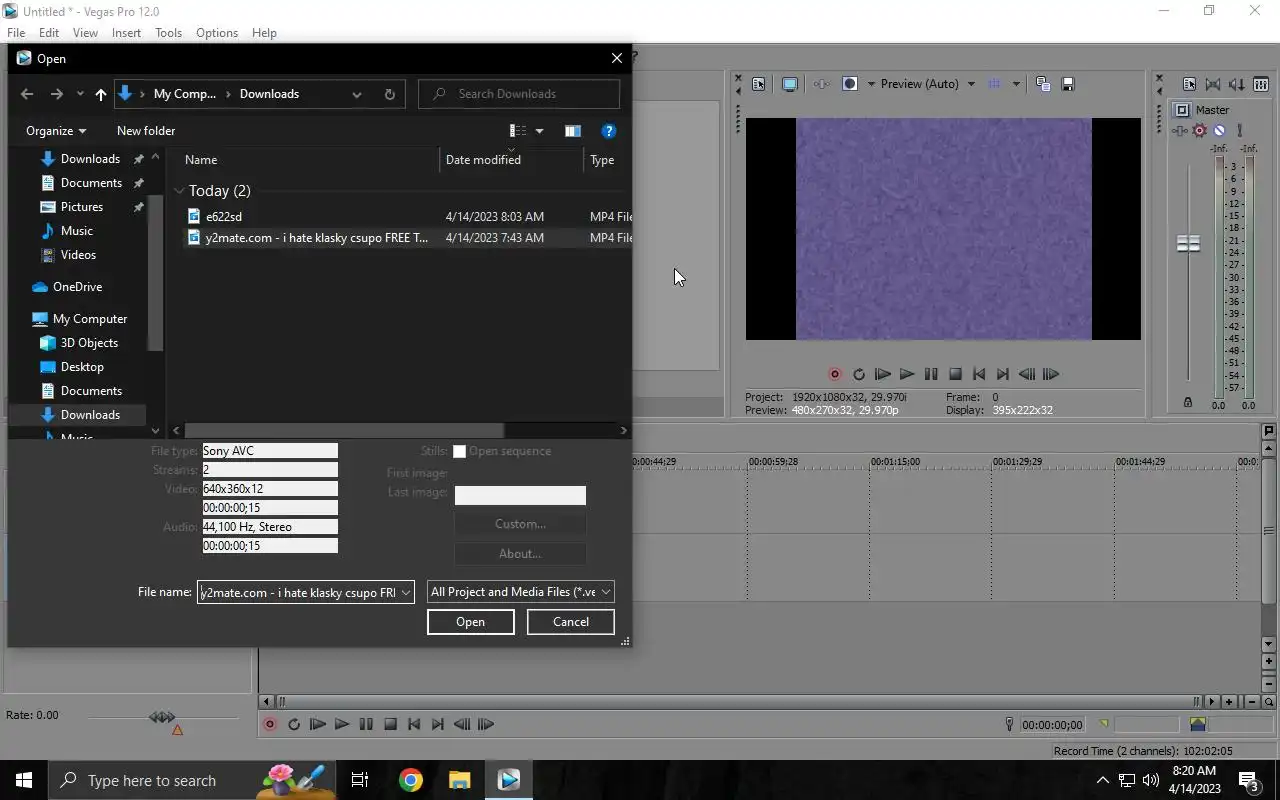Viewport: 1280px width, 800px height.
Task: Click Downmix Output icon in mixer toolbar
Action: tap(1213, 84)
